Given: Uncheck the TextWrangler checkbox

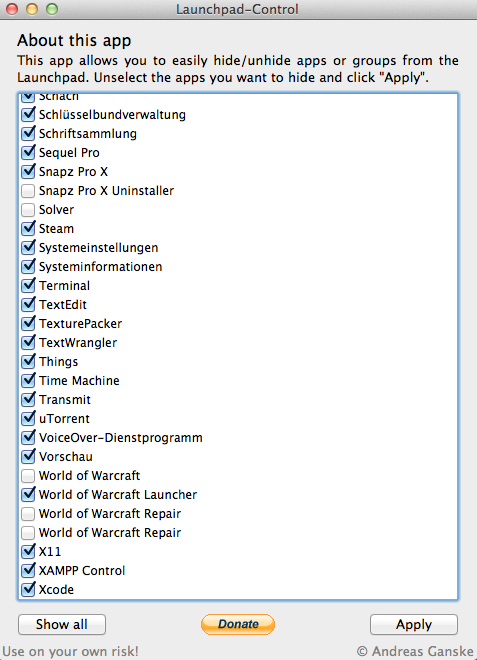Looking at the screenshot, I should 28,343.
